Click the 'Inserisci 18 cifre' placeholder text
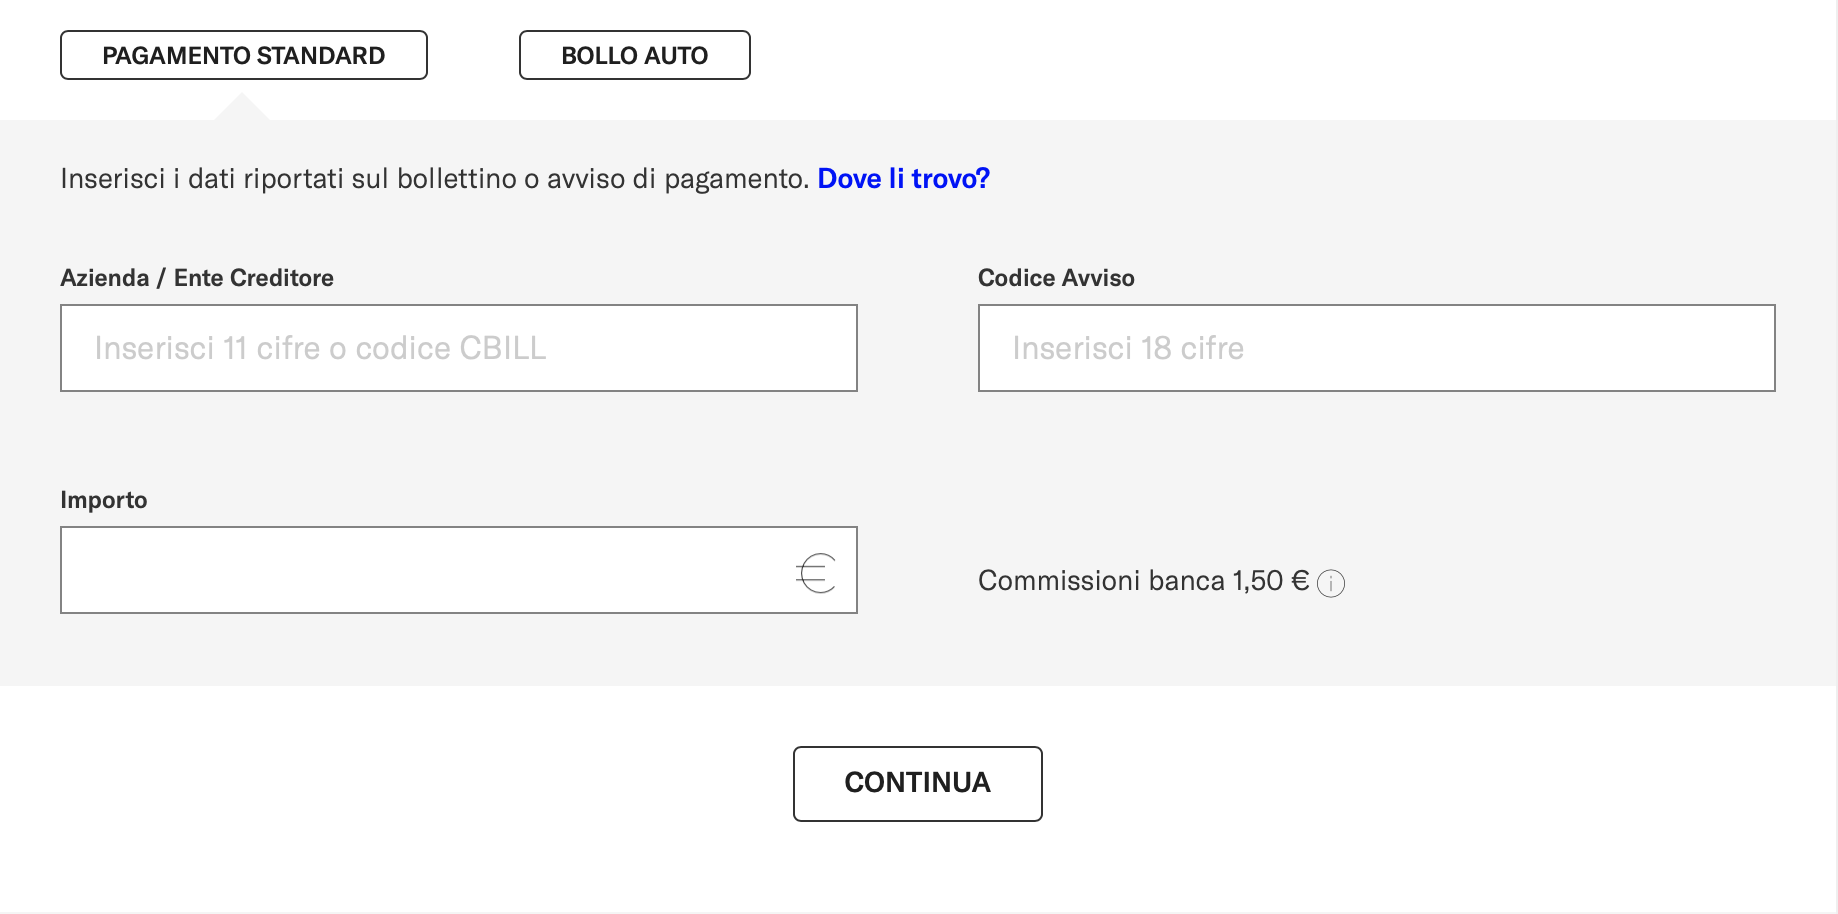This screenshot has width=1838, height=914. [1128, 348]
